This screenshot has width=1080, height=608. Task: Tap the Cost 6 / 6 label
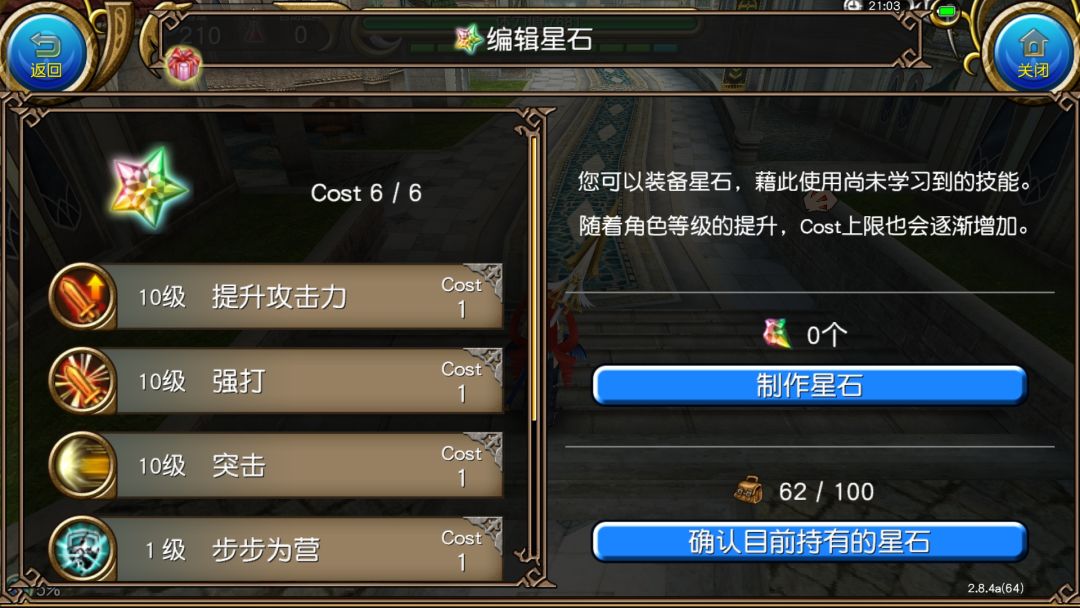[366, 193]
